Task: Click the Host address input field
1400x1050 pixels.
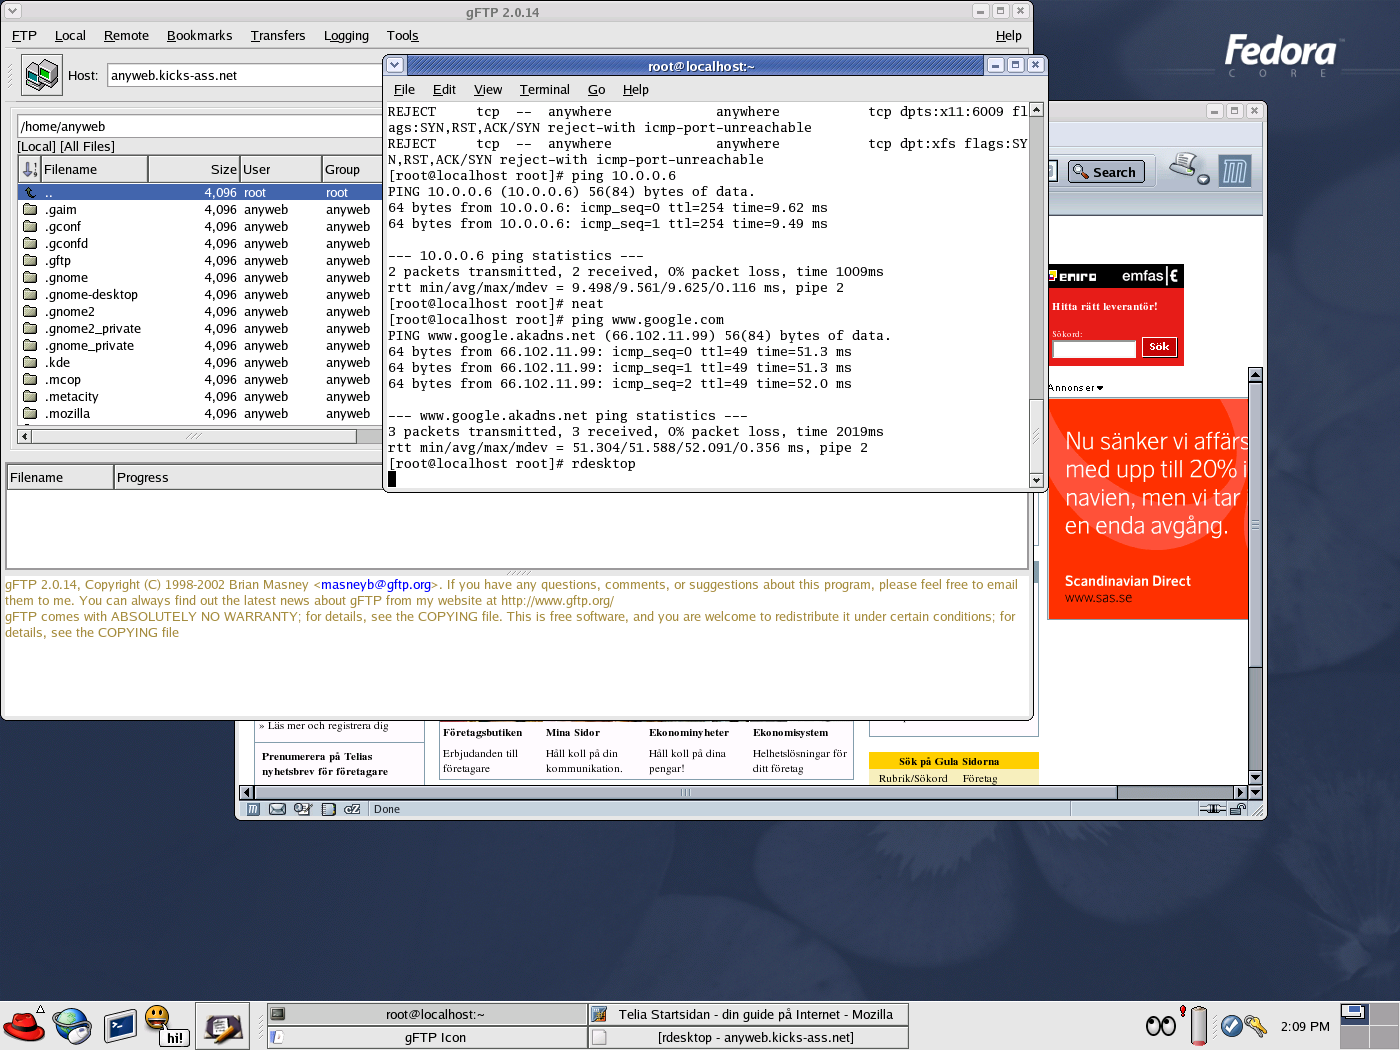Action: [x=245, y=75]
